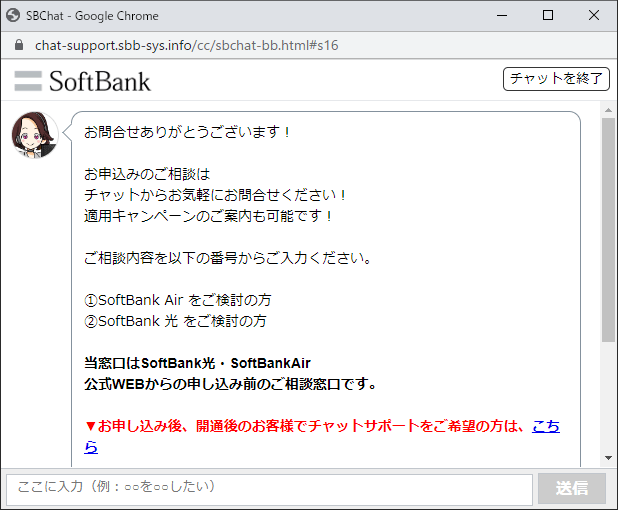Click text お申込みのご相談は

(147, 174)
